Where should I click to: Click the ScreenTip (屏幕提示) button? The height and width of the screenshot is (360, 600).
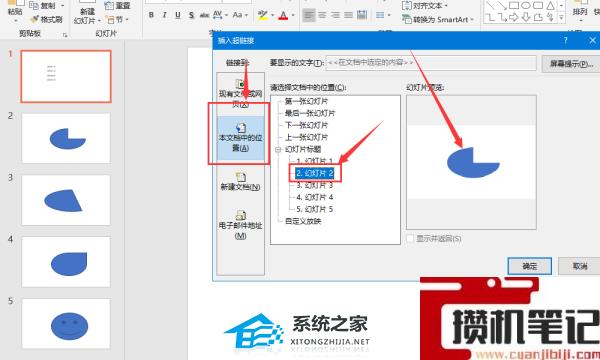[x=571, y=64]
